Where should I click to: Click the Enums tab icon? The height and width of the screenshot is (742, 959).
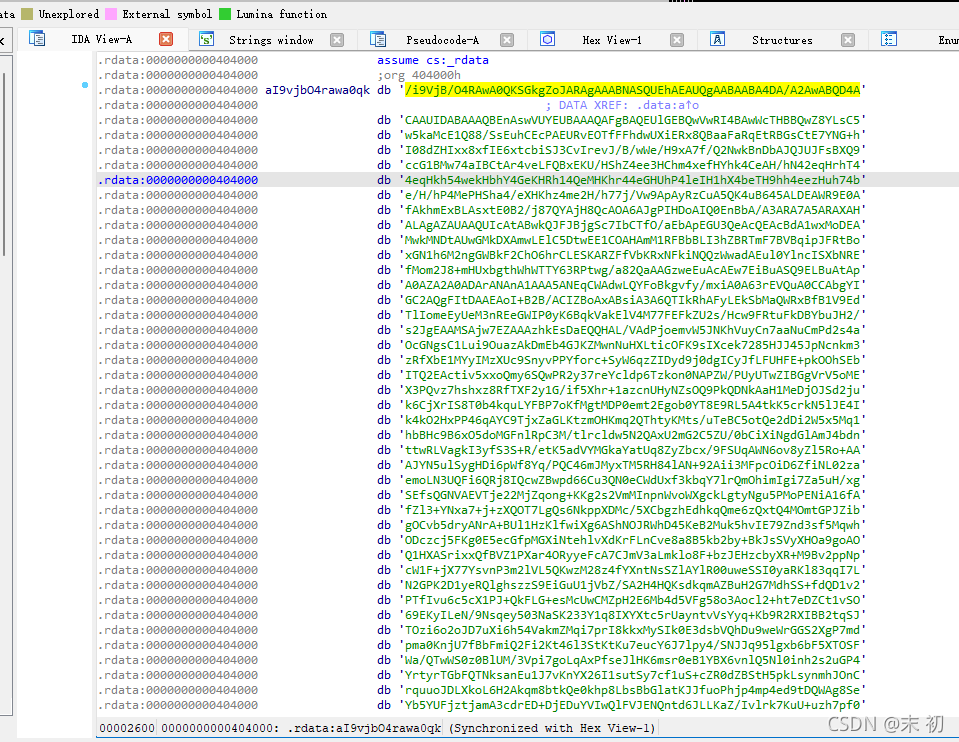point(889,39)
